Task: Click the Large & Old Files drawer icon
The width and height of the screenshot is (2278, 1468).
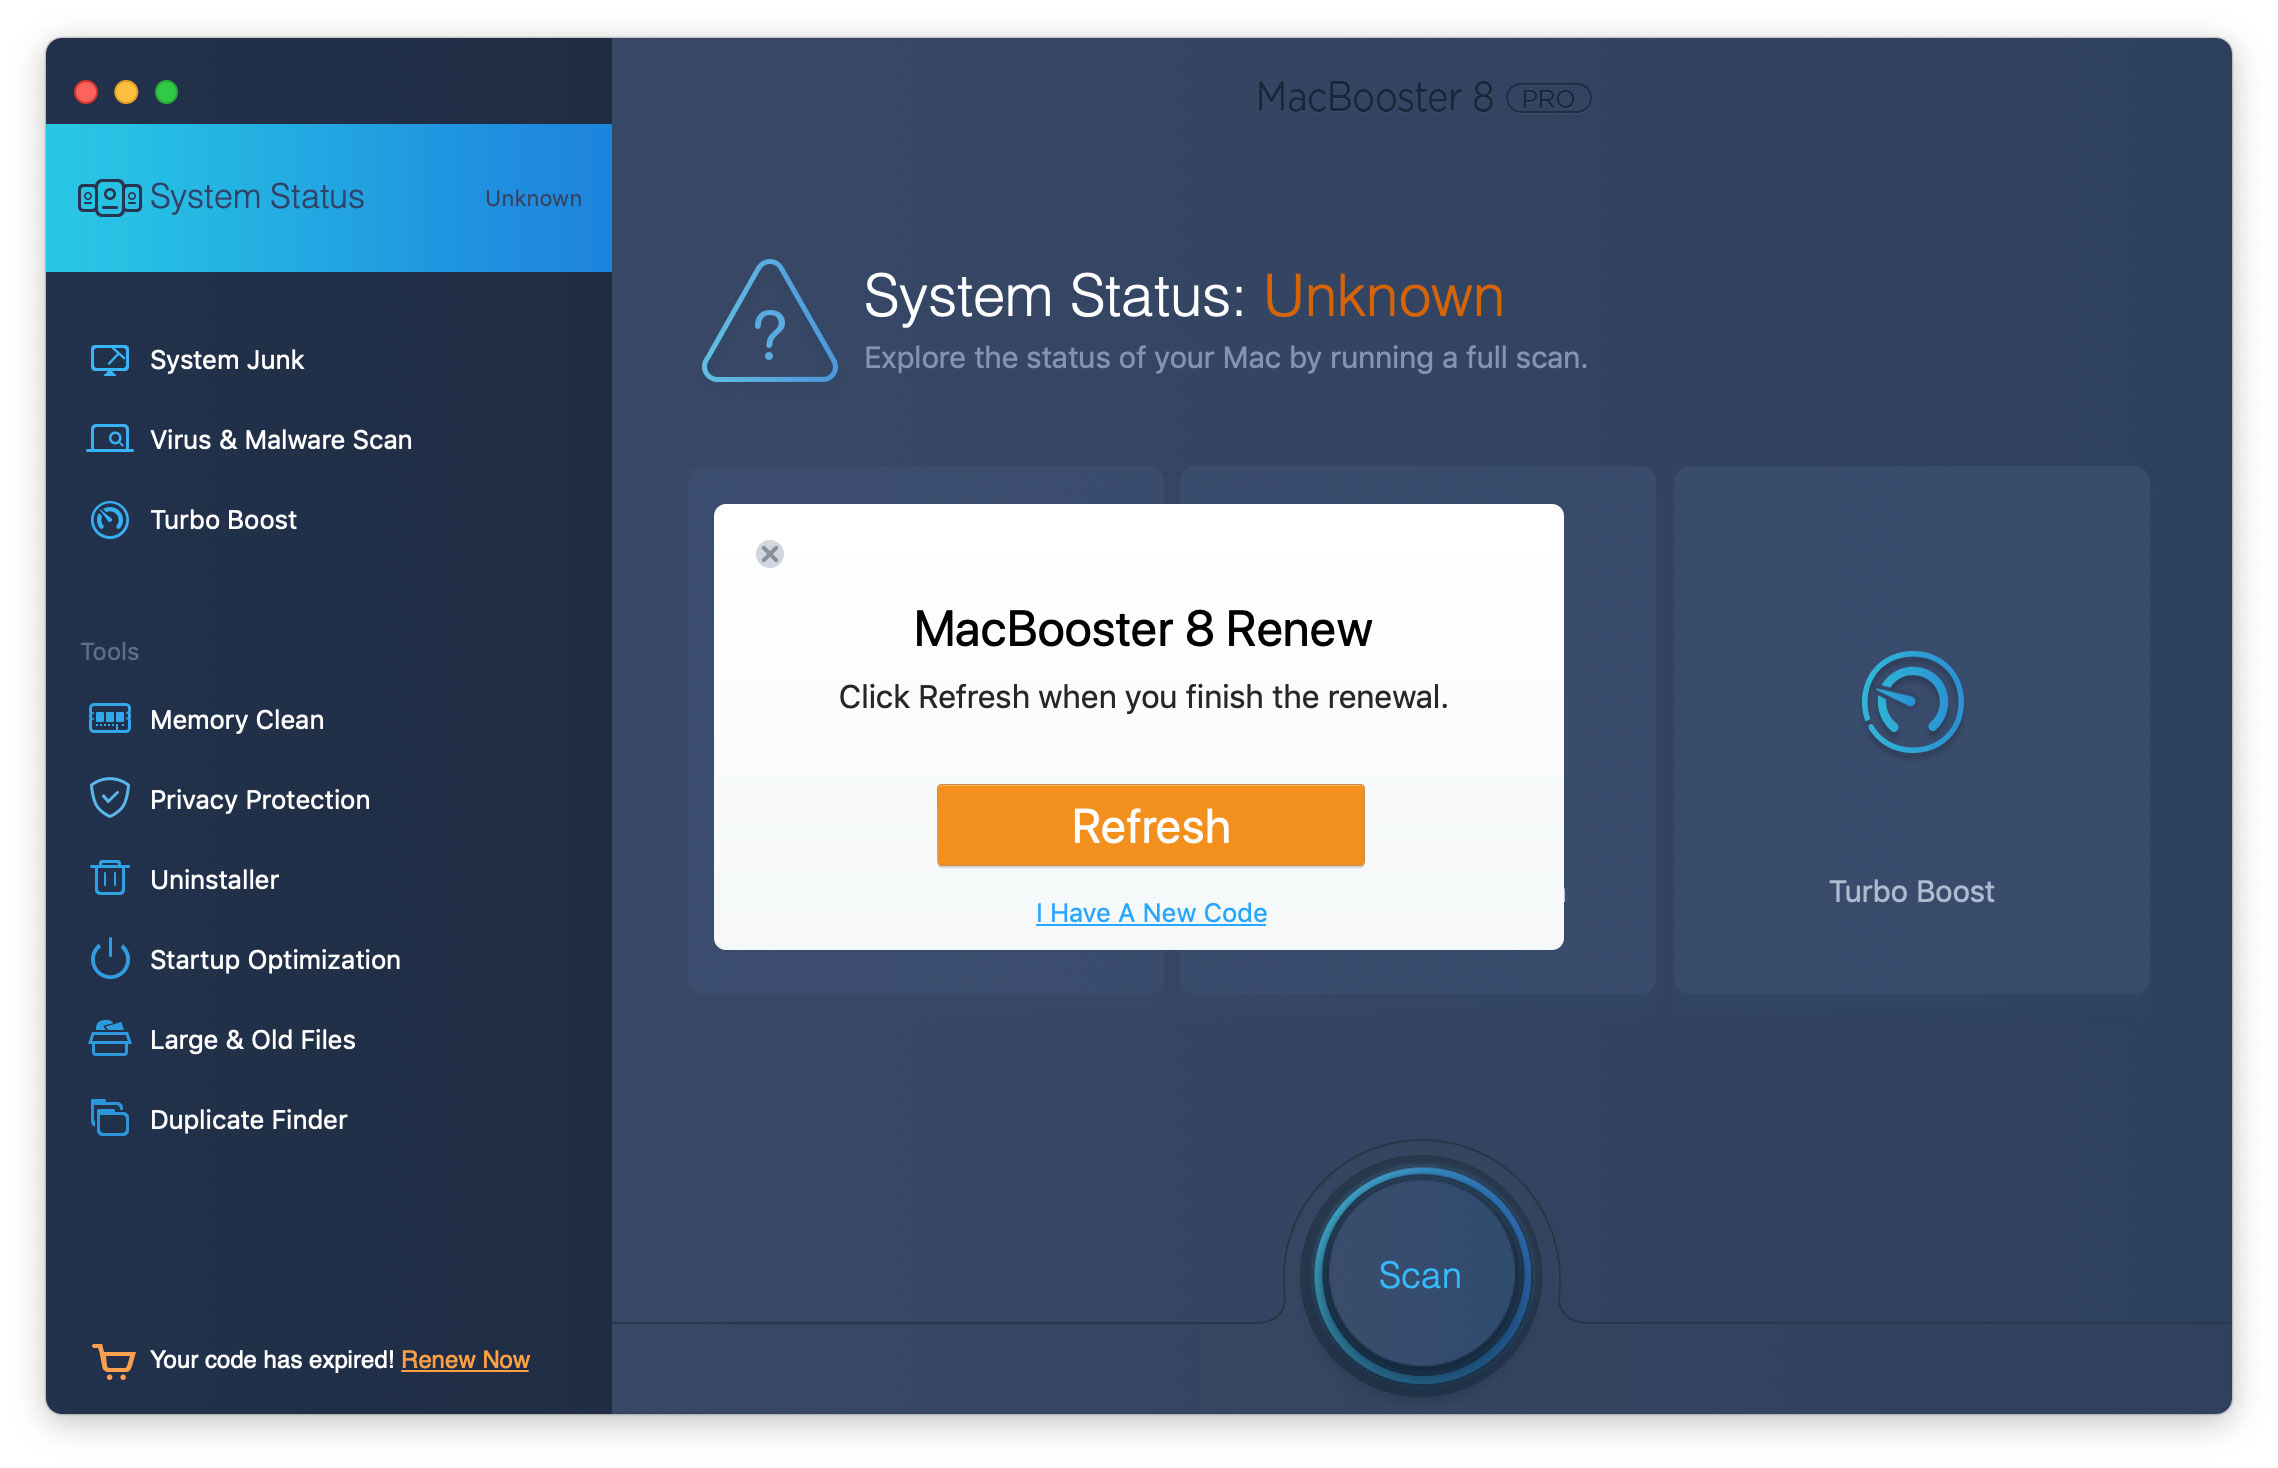Action: (110, 1038)
